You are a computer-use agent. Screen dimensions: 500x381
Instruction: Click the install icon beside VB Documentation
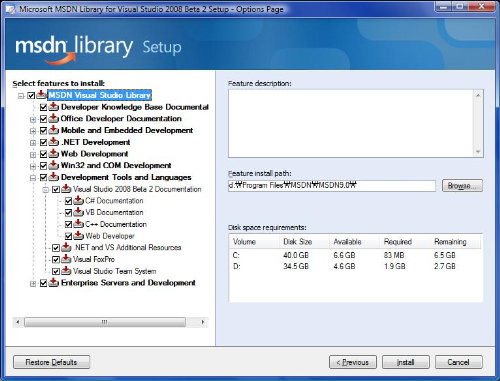pos(78,212)
